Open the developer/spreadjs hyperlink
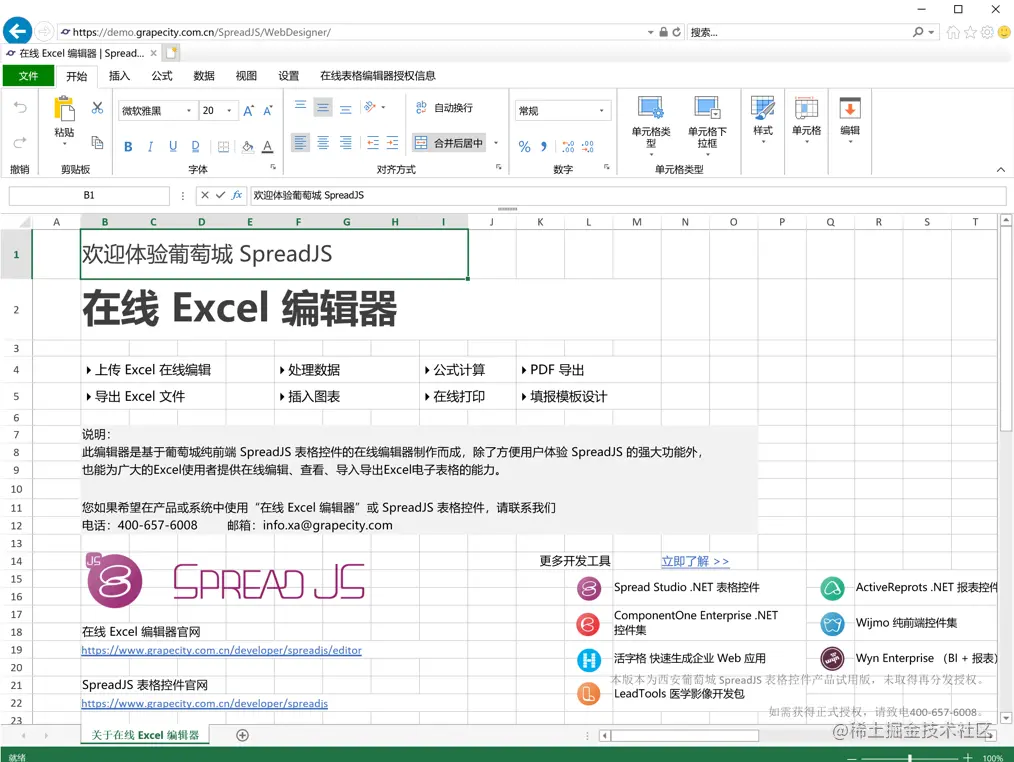The height and width of the screenshot is (762, 1014). pos(204,703)
